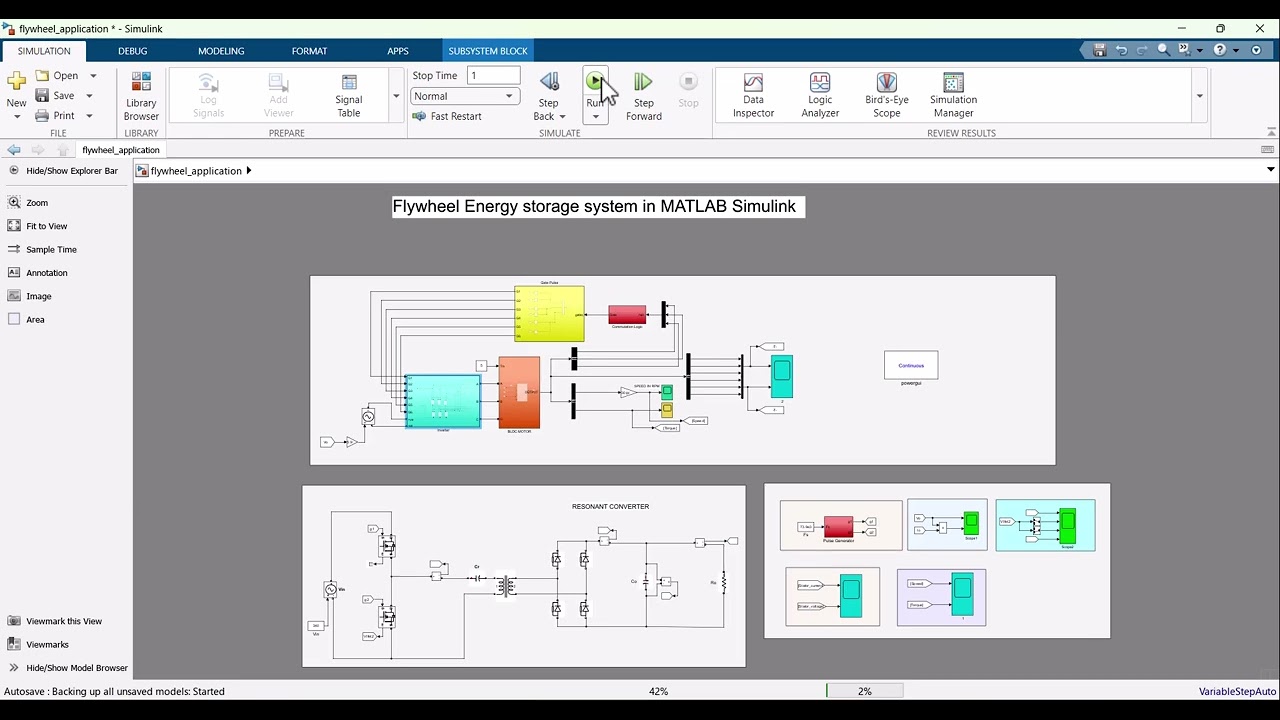Image resolution: width=1280 pixels, height=720 pixels.
Task: Click flywheel_application in the breadcrumb path
Action: [x=196, y=171]
